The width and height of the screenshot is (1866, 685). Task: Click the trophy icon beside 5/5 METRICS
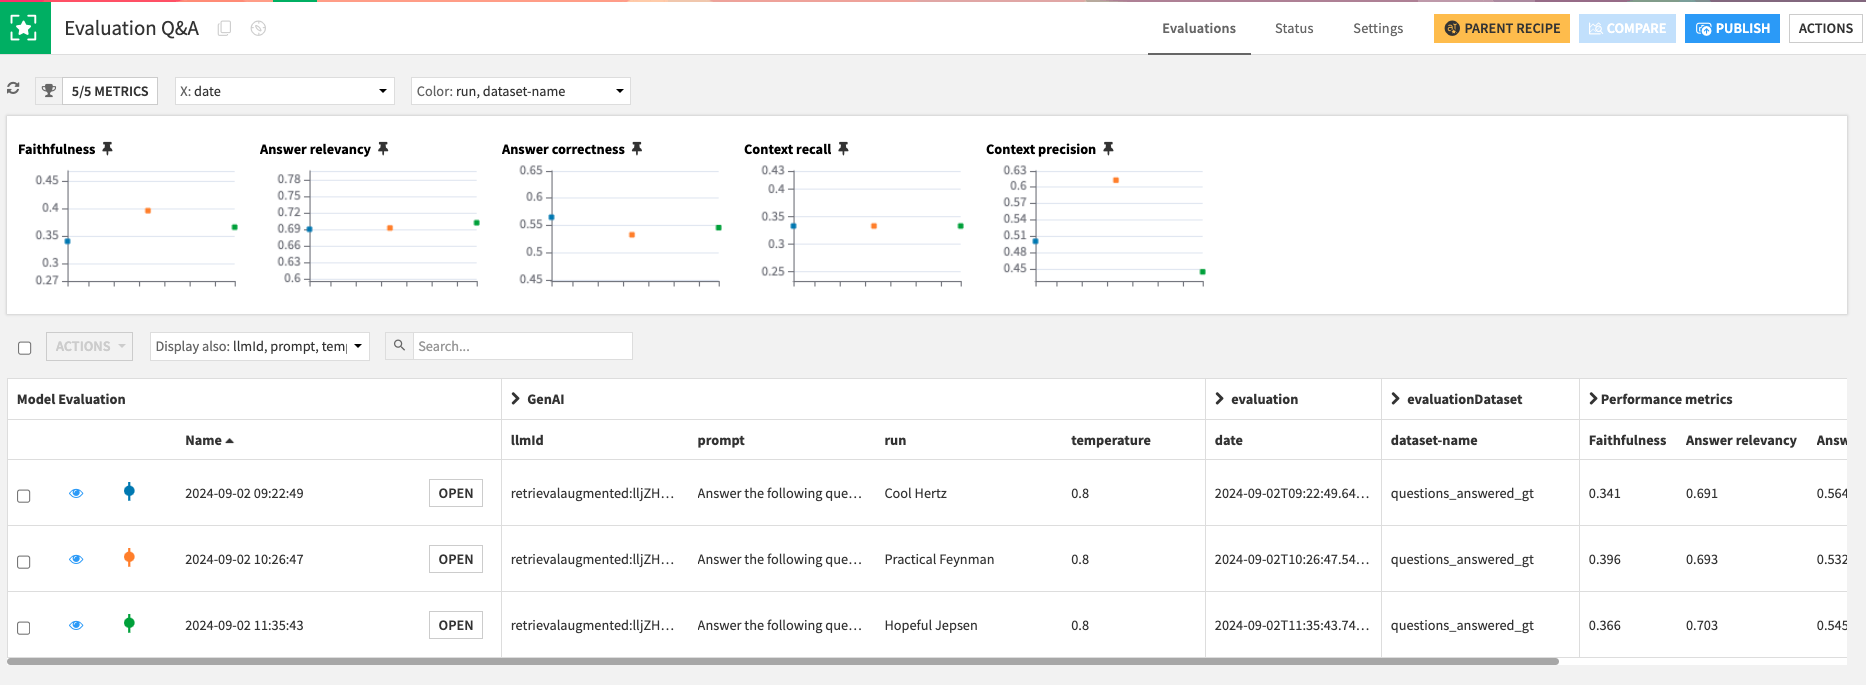48,91
